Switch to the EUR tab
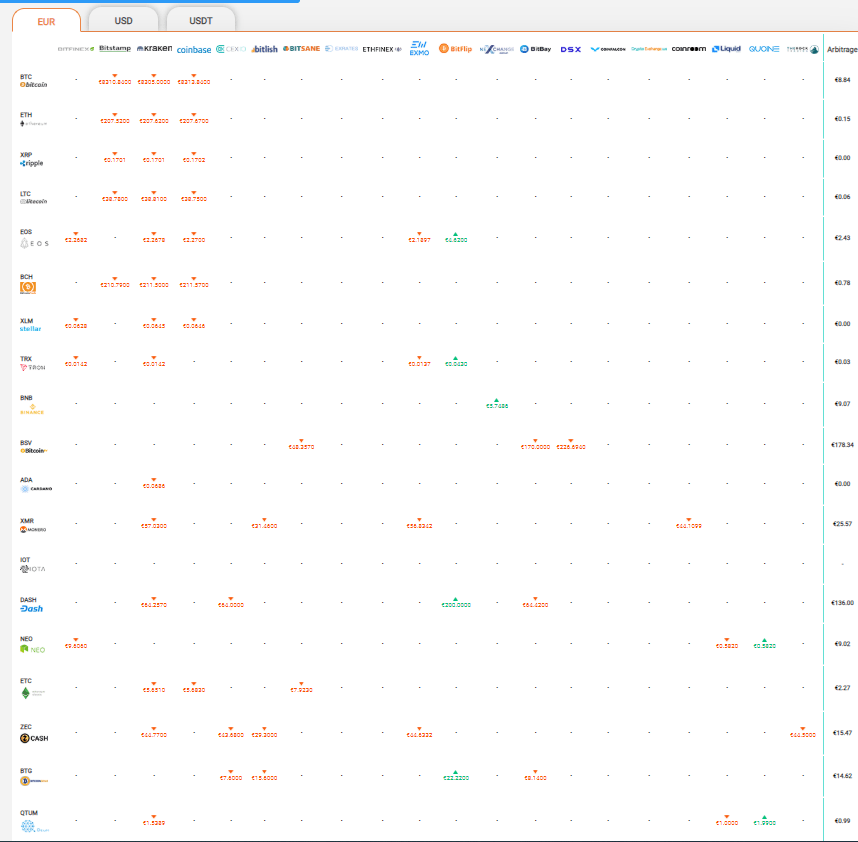858x842 pixels. coord(47,21)
